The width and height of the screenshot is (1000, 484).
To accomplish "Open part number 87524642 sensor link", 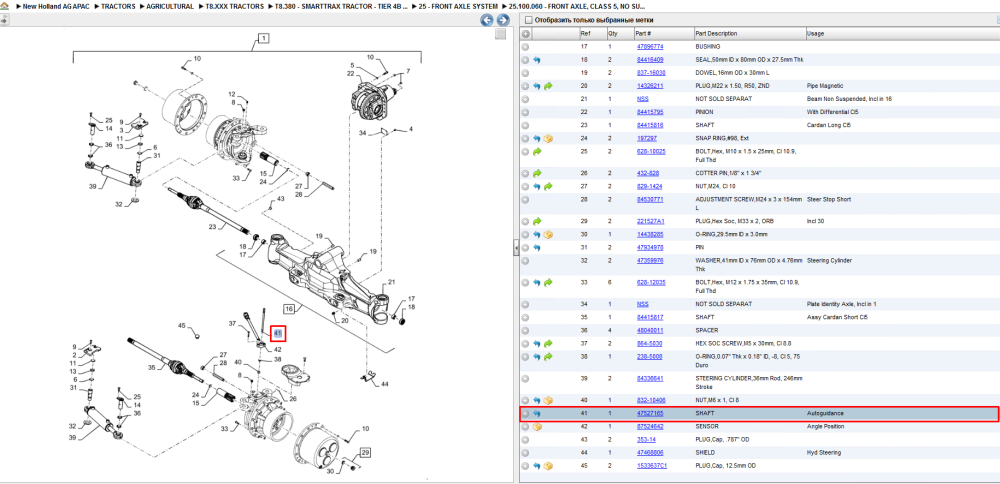I will (650, 427).
